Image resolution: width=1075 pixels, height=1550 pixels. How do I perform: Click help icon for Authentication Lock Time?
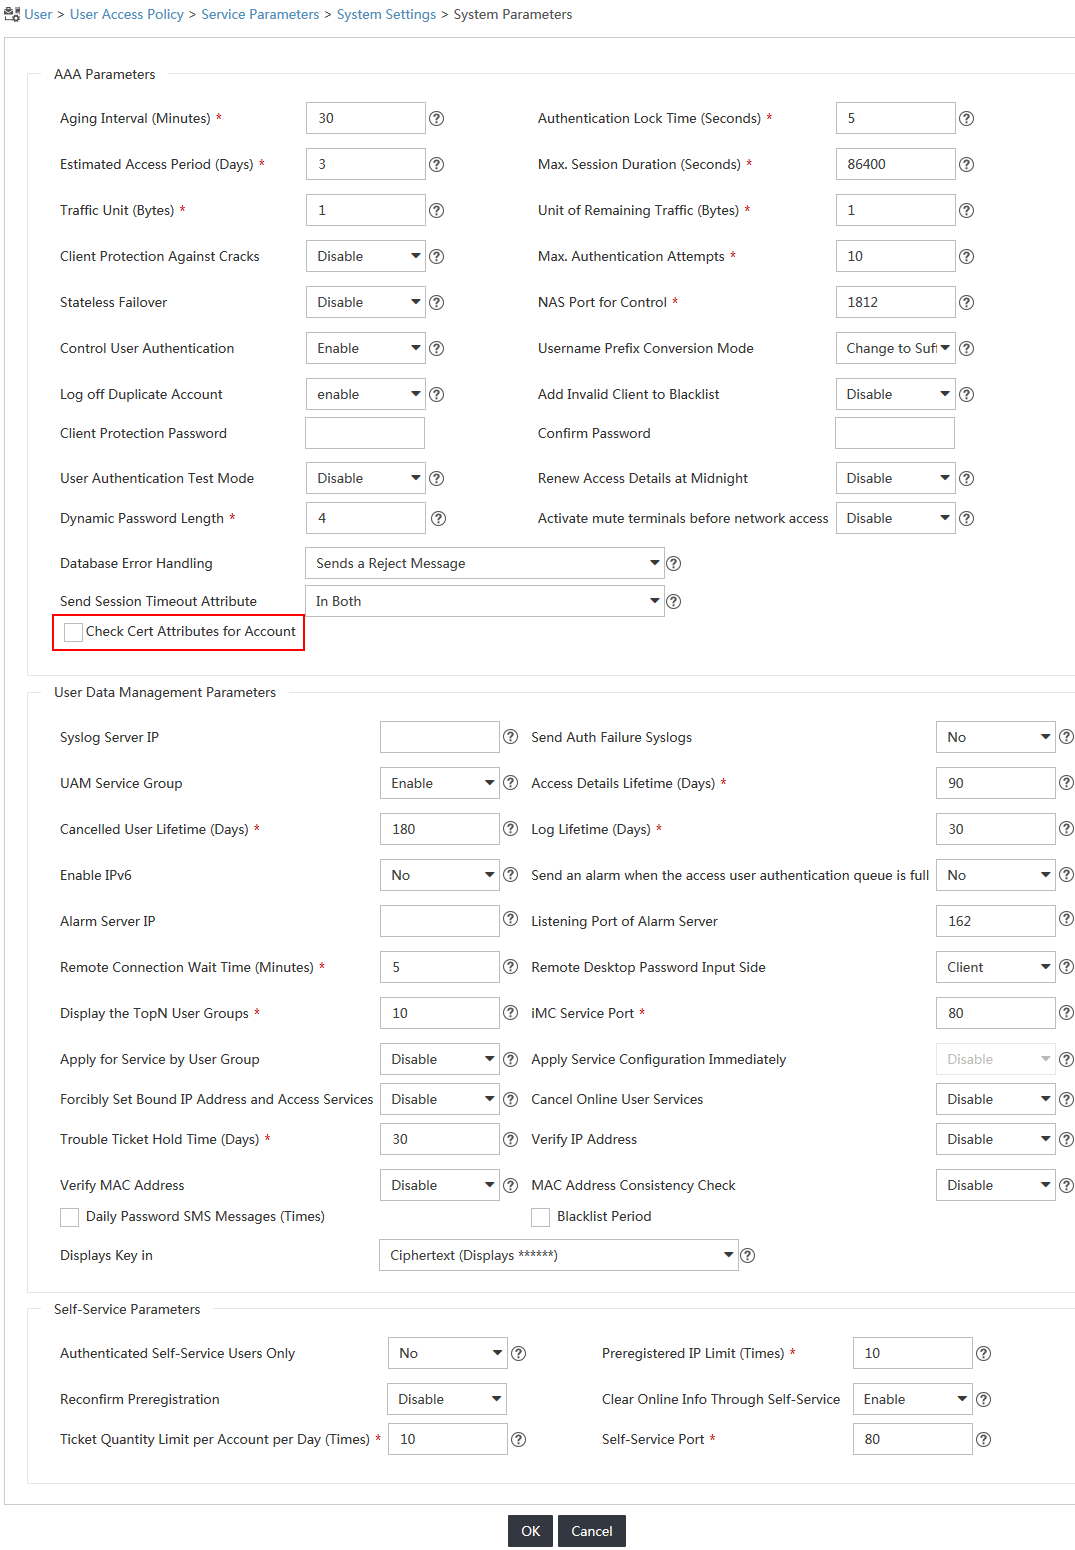click(966, 118)
